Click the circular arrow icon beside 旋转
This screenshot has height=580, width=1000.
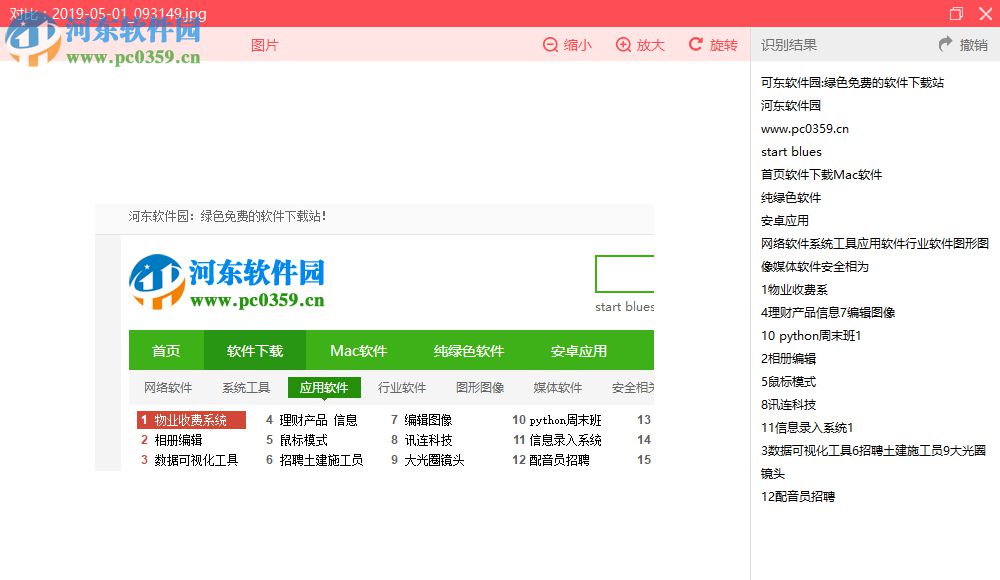pos(697,44)
